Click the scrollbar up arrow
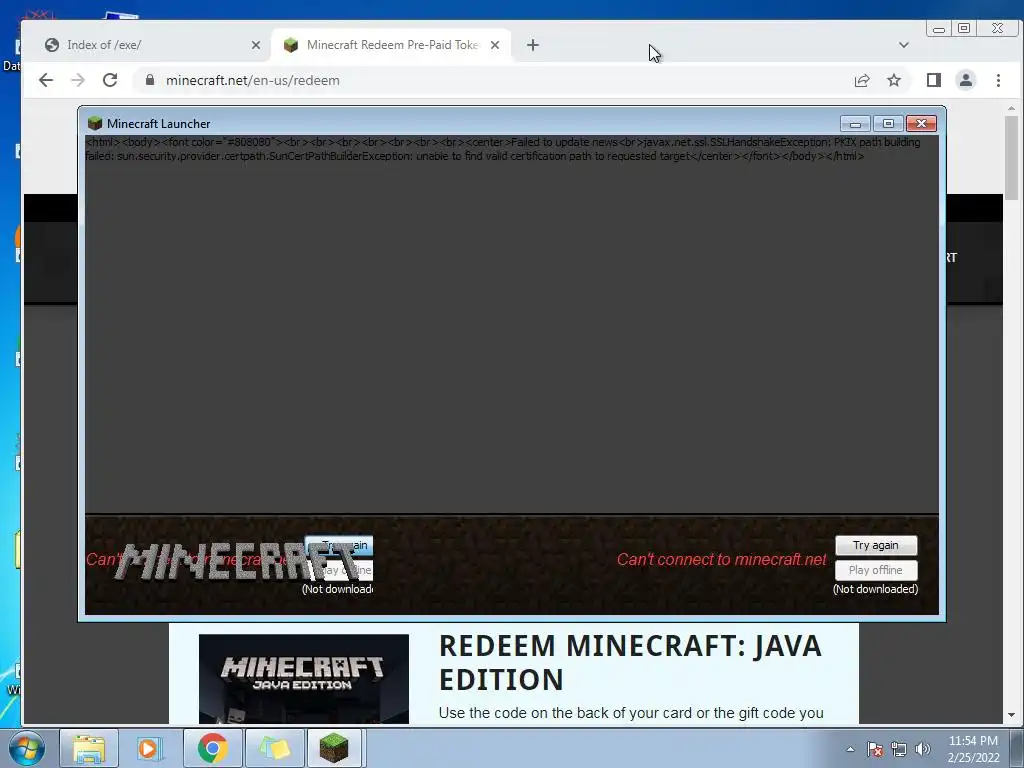Screen dimensions: 1024x768 1012,108
